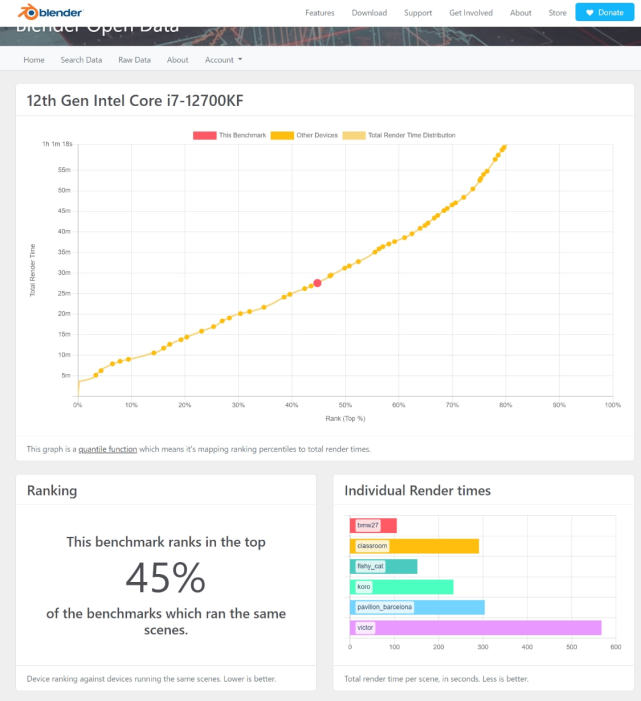Click the Total Render Time axis label
The height and width of the screenshot is (701, 641).
pyautogui.click(x=32, y=270)
